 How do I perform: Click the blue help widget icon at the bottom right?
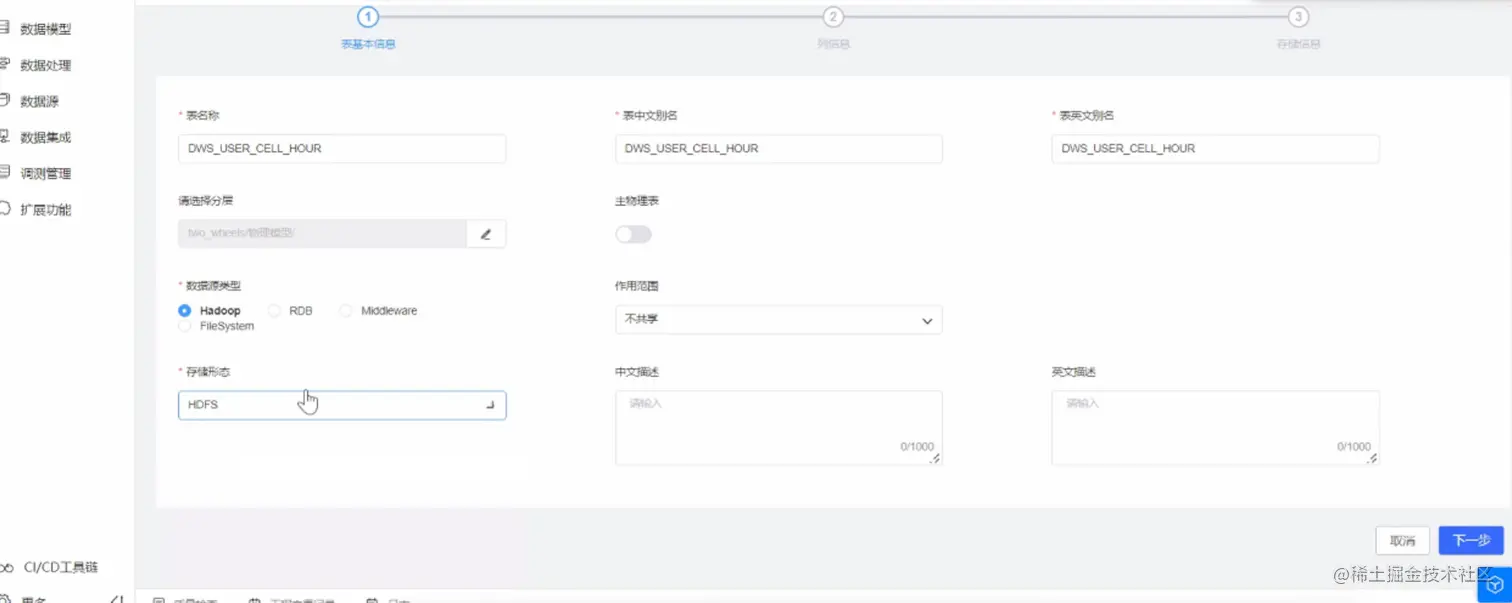pos(1495,585)
